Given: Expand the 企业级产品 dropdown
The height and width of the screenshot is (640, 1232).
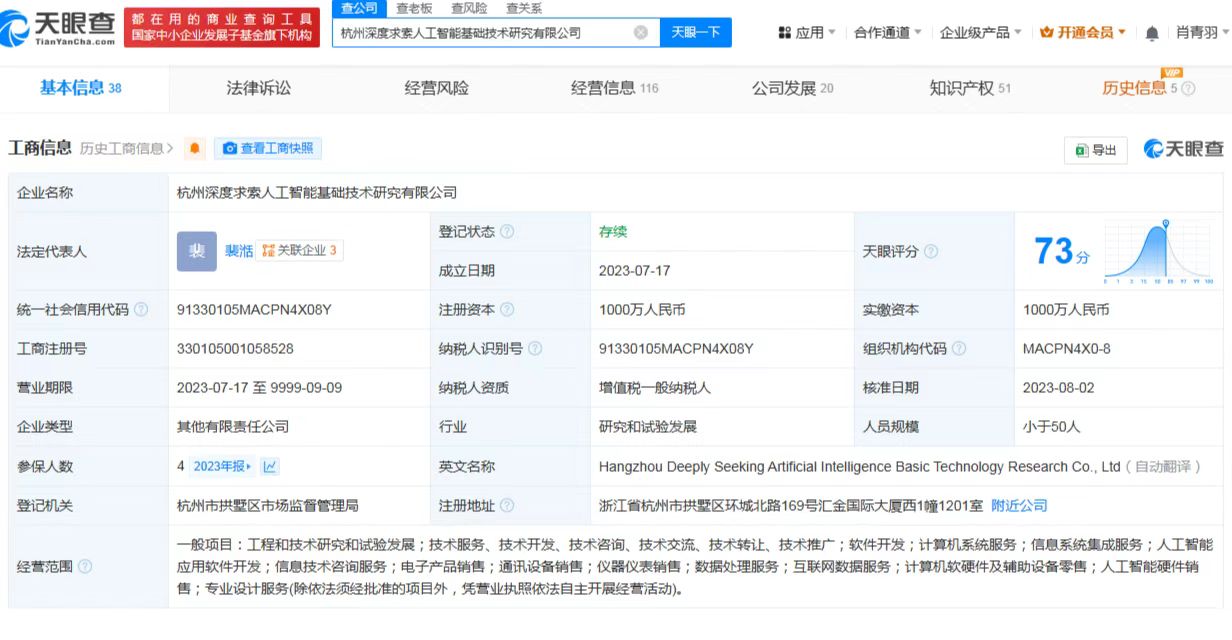Looking at the screenshot, I should 980,33.
